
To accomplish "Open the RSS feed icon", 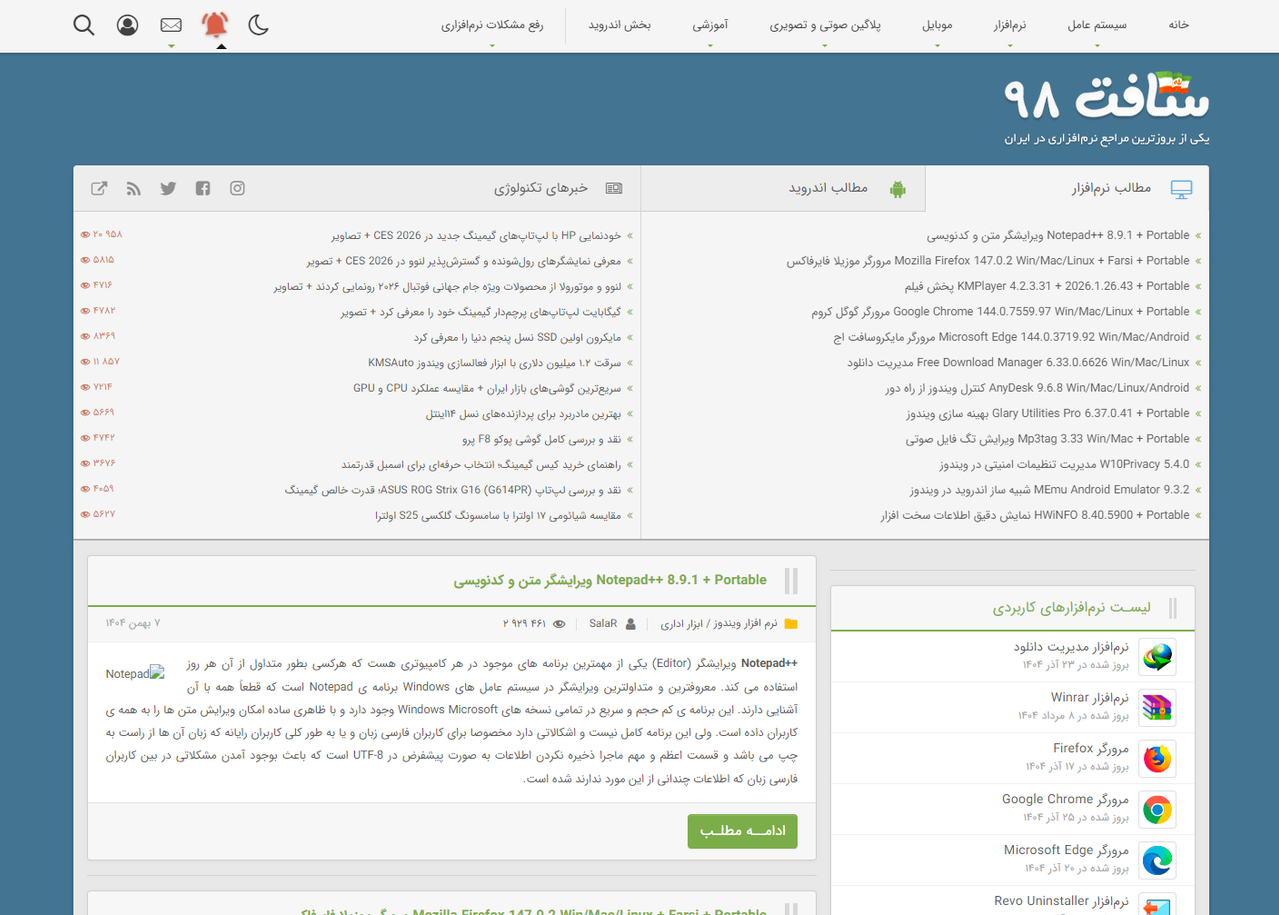I will [134, 188].
